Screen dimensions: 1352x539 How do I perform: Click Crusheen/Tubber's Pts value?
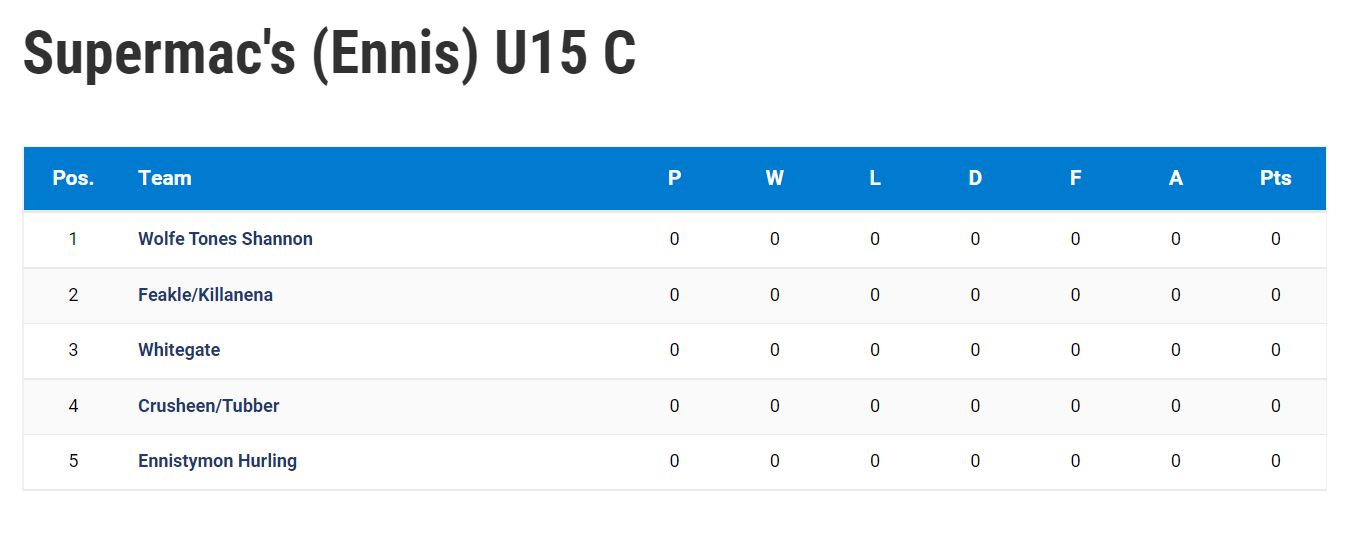[x=1276, y=406]
